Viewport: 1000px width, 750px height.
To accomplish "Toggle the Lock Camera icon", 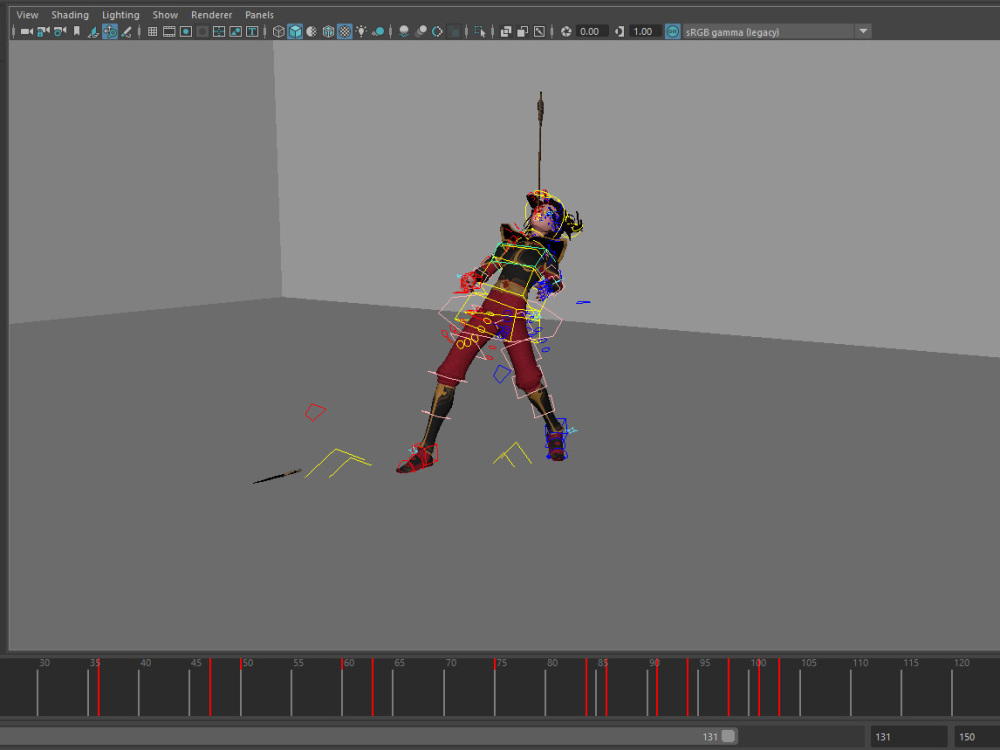I will pyautogui.click(x=43, y=31).
